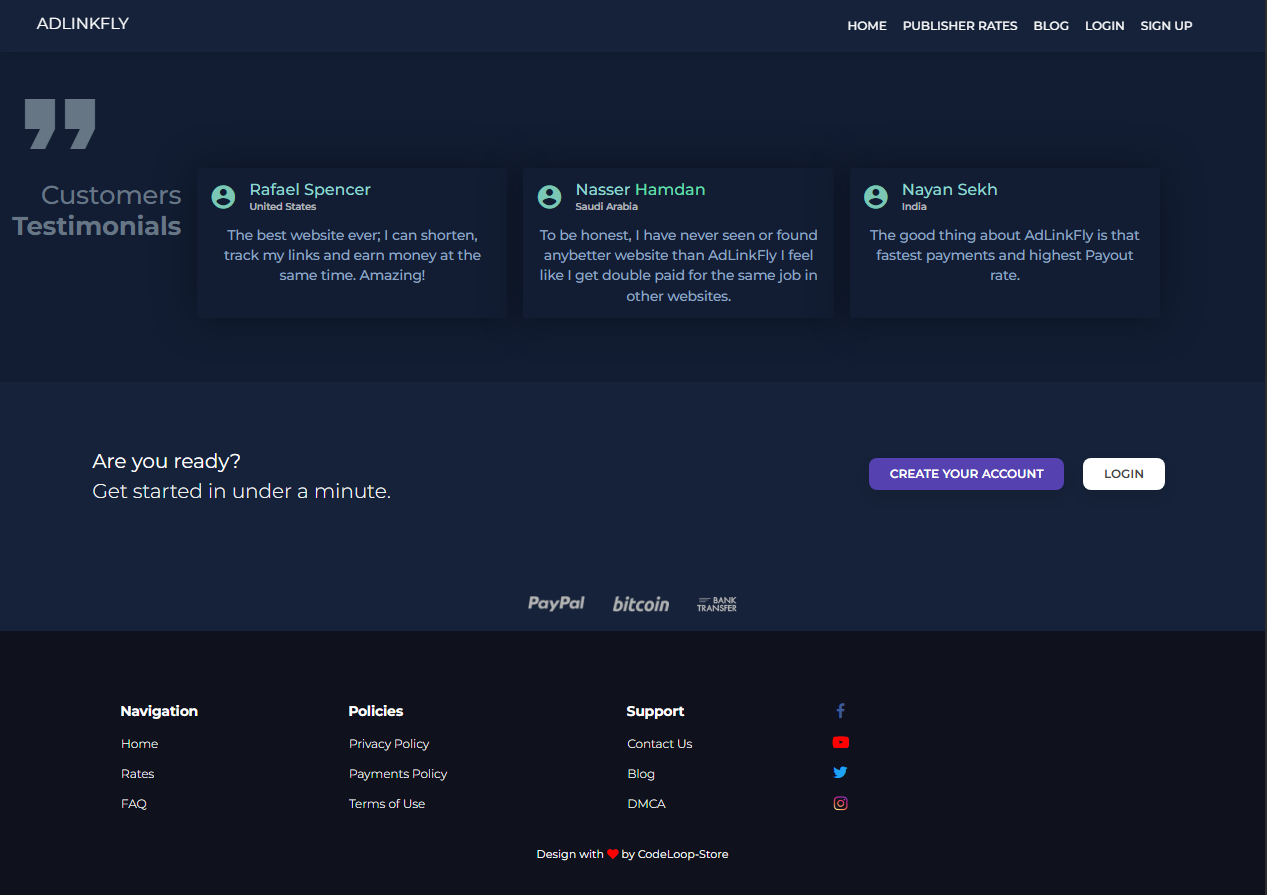Click the 'United States' country label

click(283, 207)
